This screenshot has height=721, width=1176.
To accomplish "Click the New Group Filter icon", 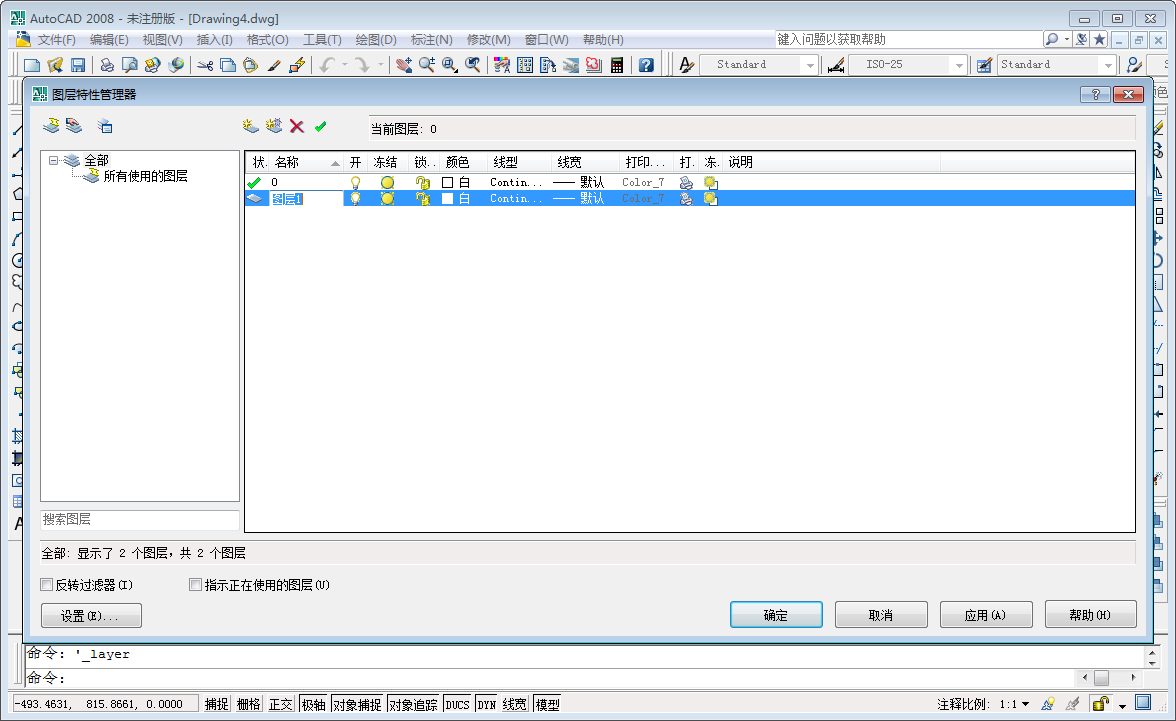I will 74,126.
